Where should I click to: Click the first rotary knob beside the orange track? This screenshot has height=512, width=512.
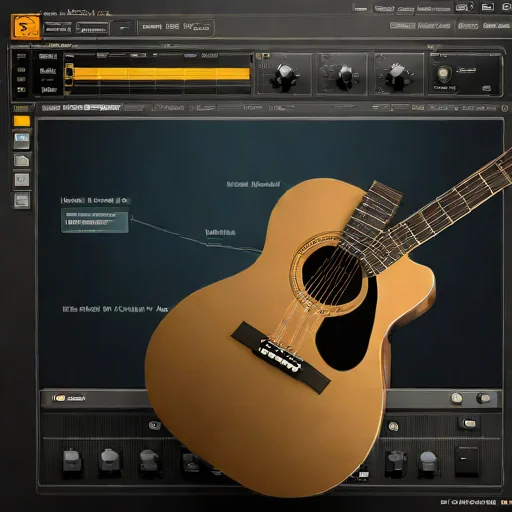coord(284,75)
